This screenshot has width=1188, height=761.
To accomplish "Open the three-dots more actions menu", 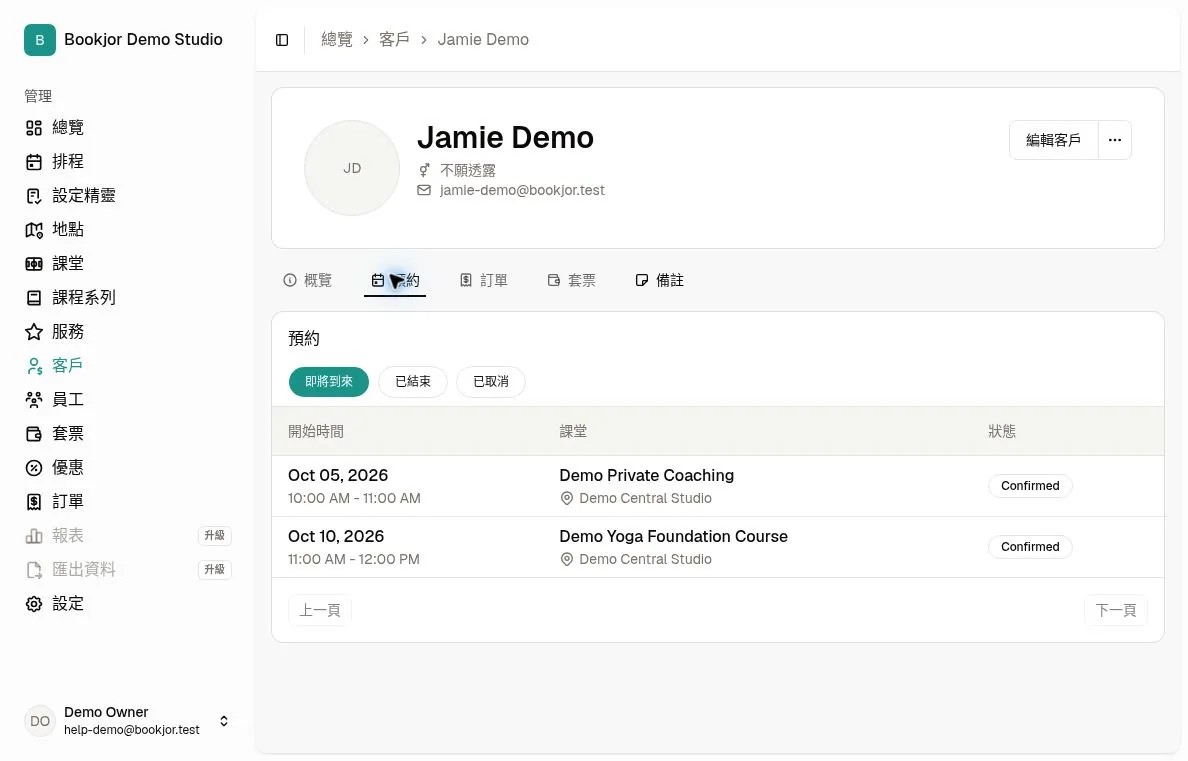I will 1115,140.
